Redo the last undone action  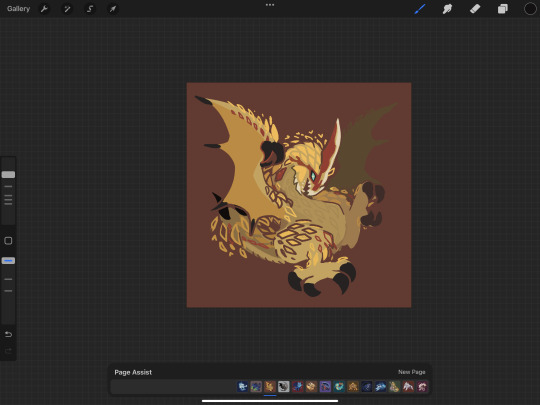click(x=8, y=351)
